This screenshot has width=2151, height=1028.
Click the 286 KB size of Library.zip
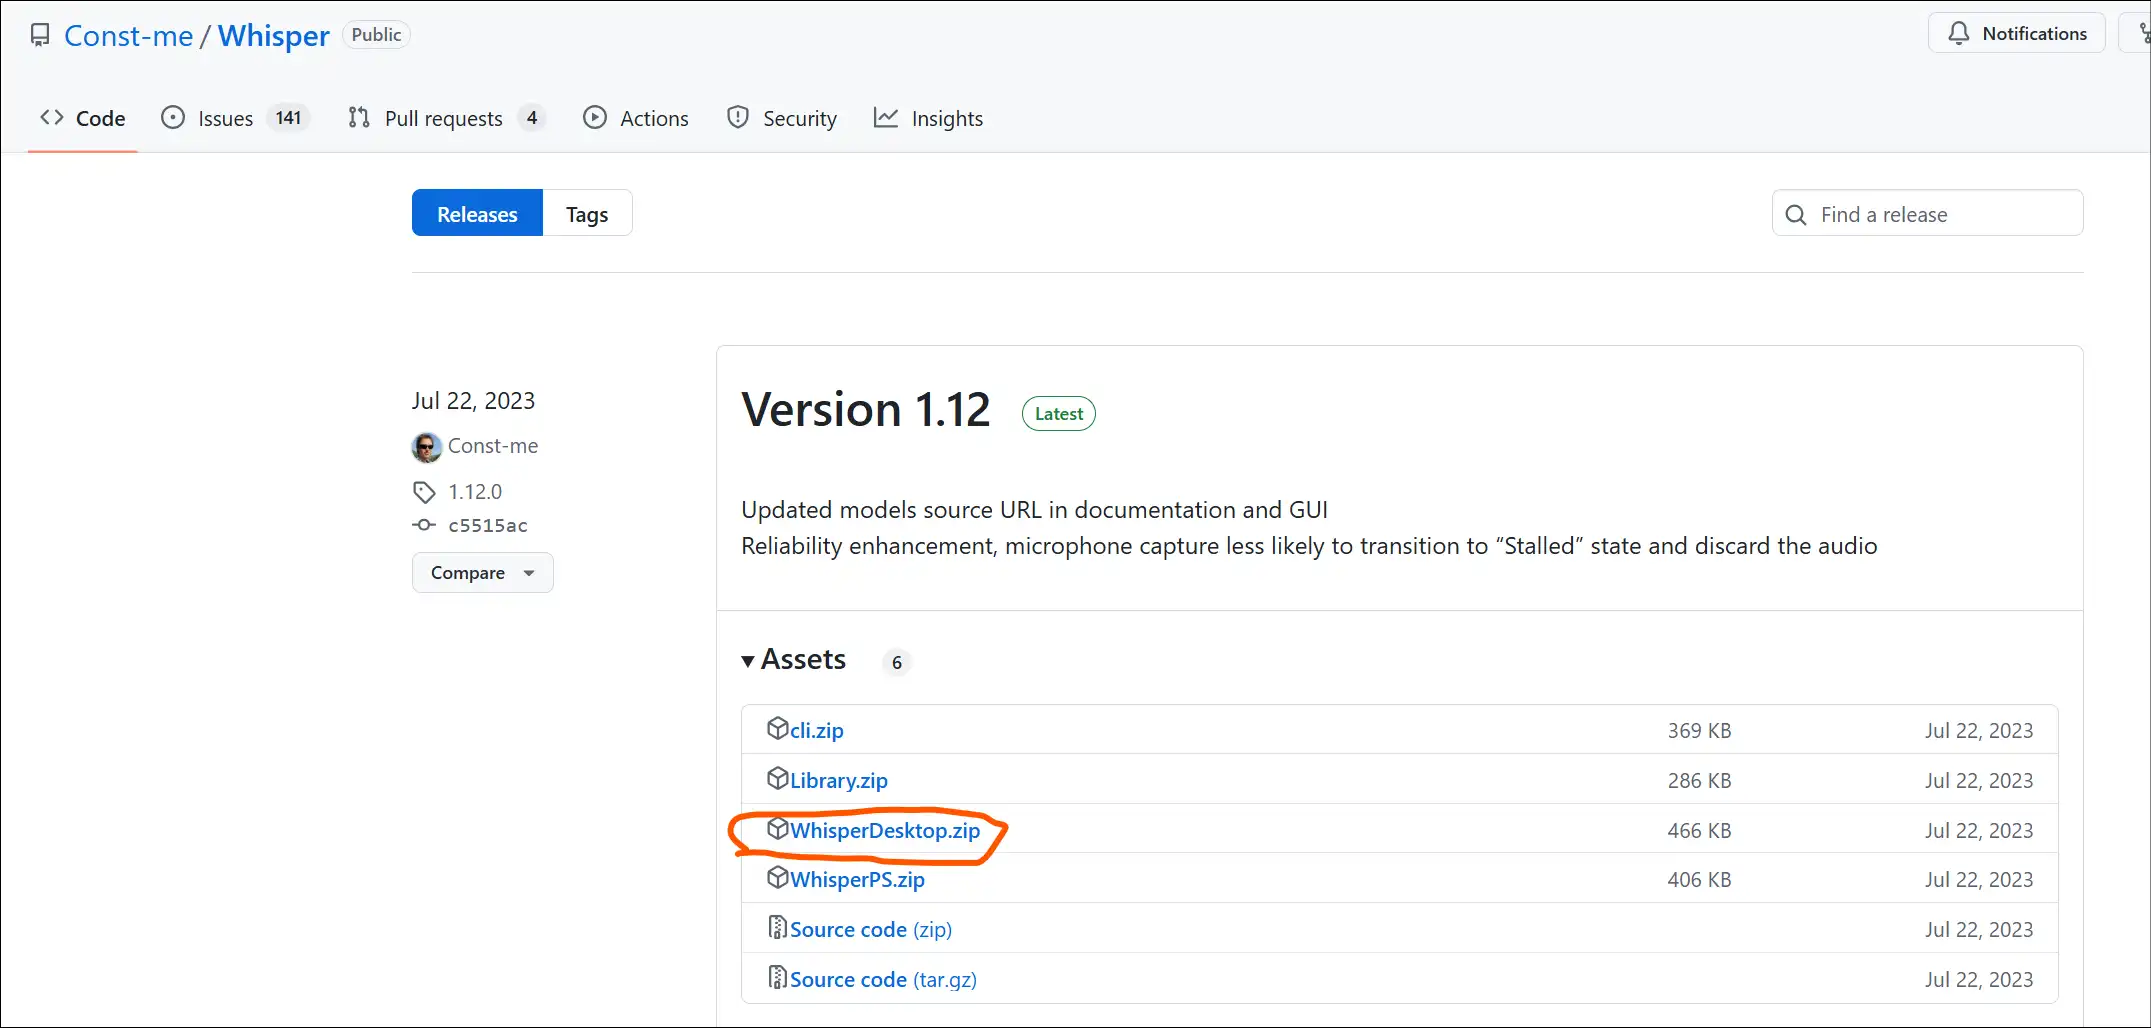(1699, 781)
